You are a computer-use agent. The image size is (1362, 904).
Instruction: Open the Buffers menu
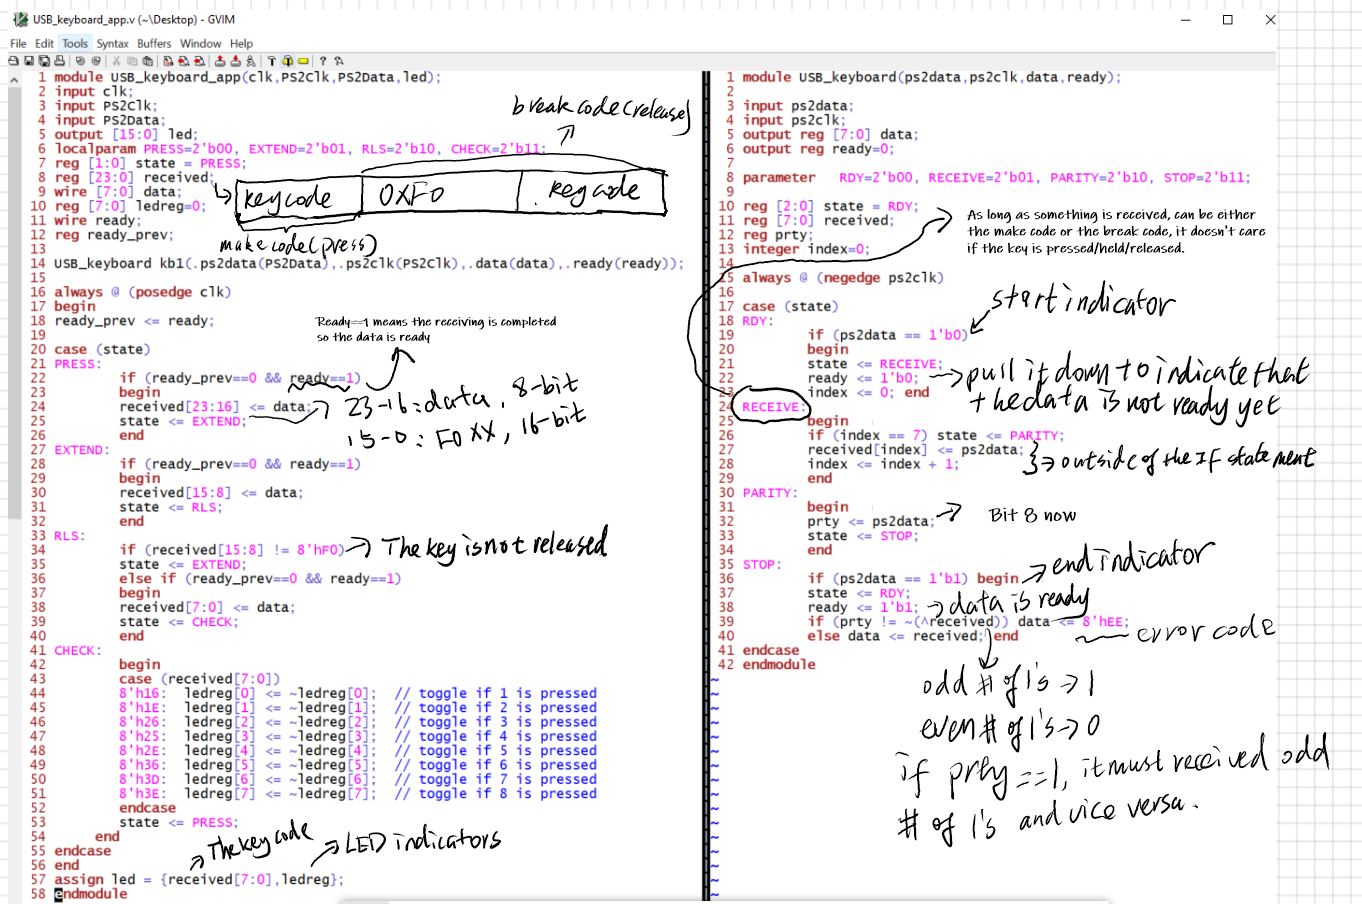tap(154, 44)
